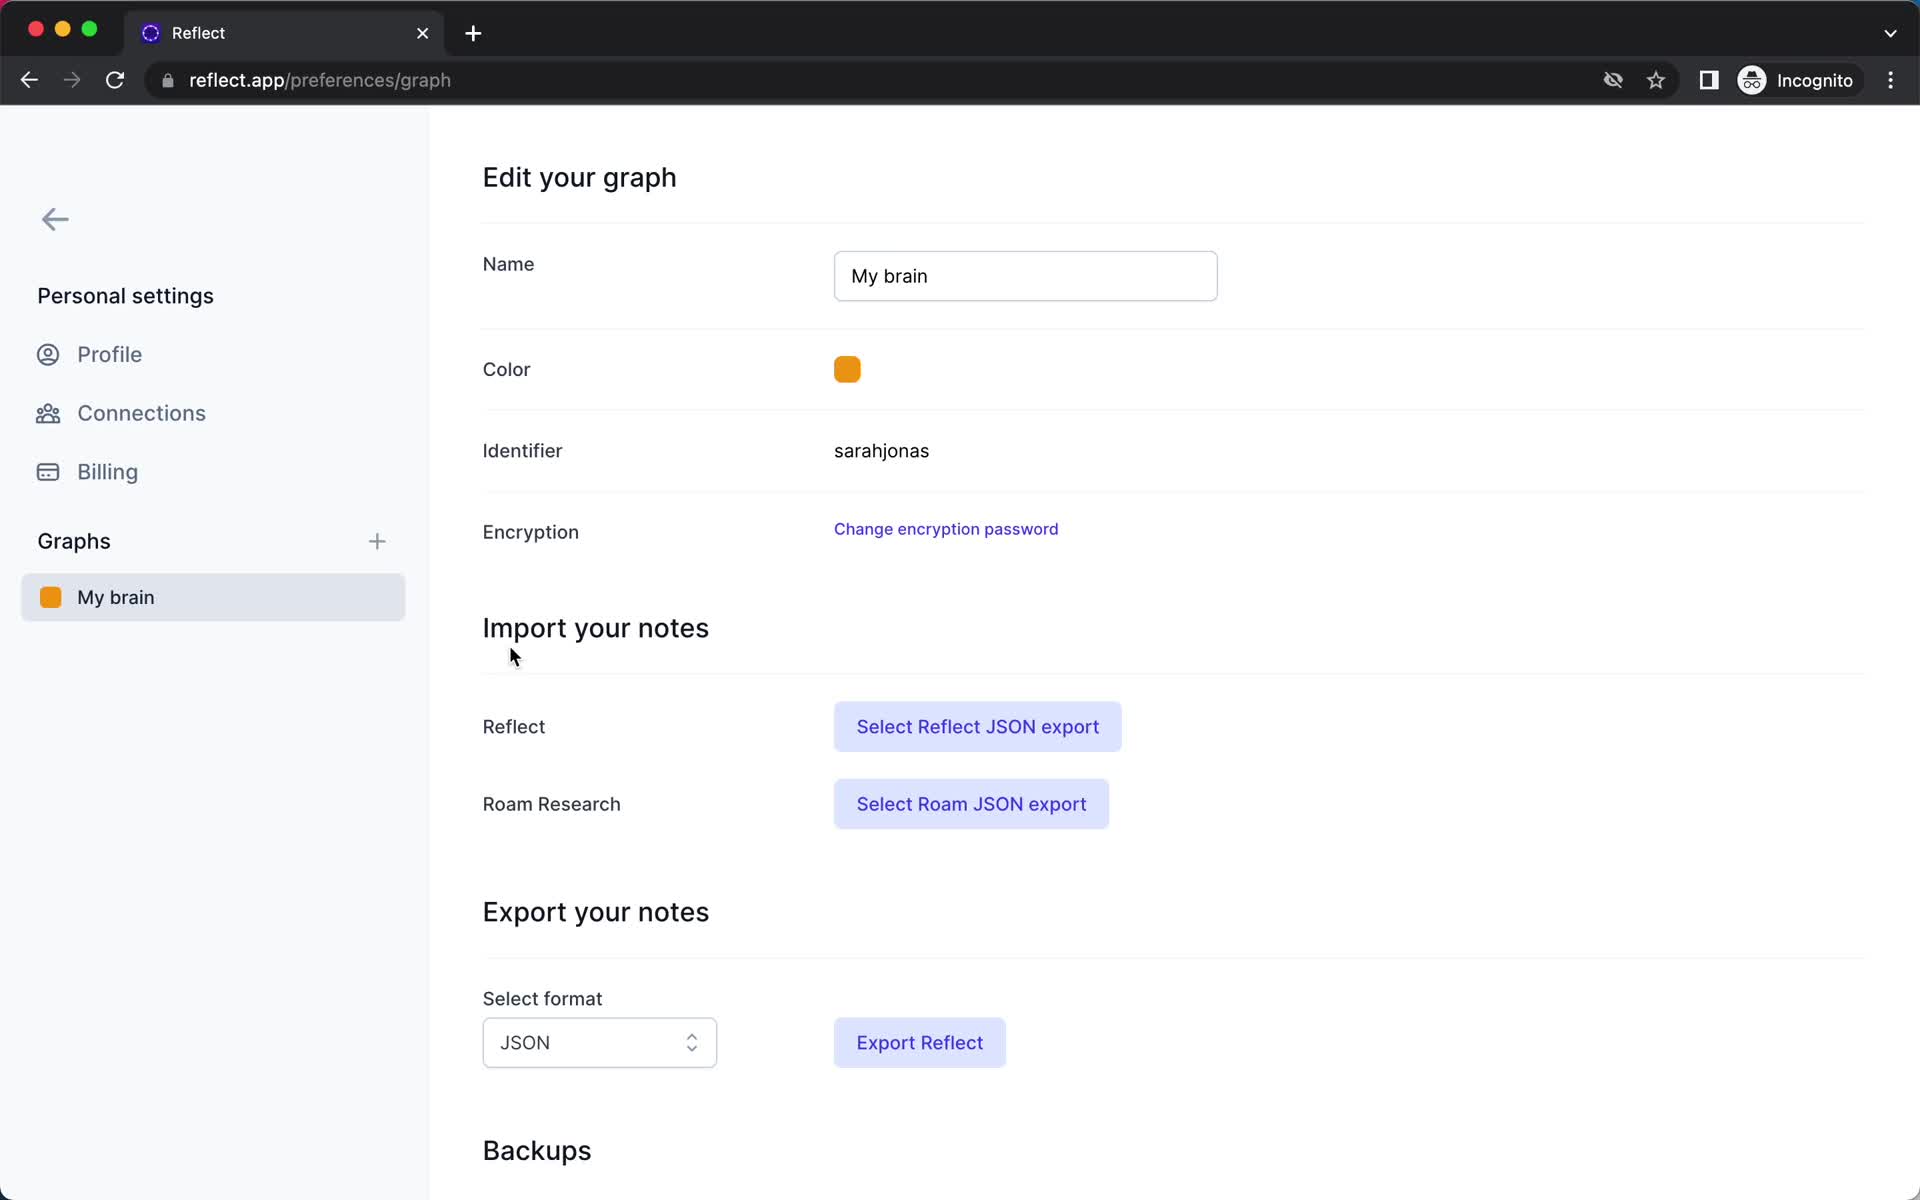Click the Billing icon in sidebar
This screenshot has width=1920, height=1200.
pyautogui.click(x=50, y=471)
